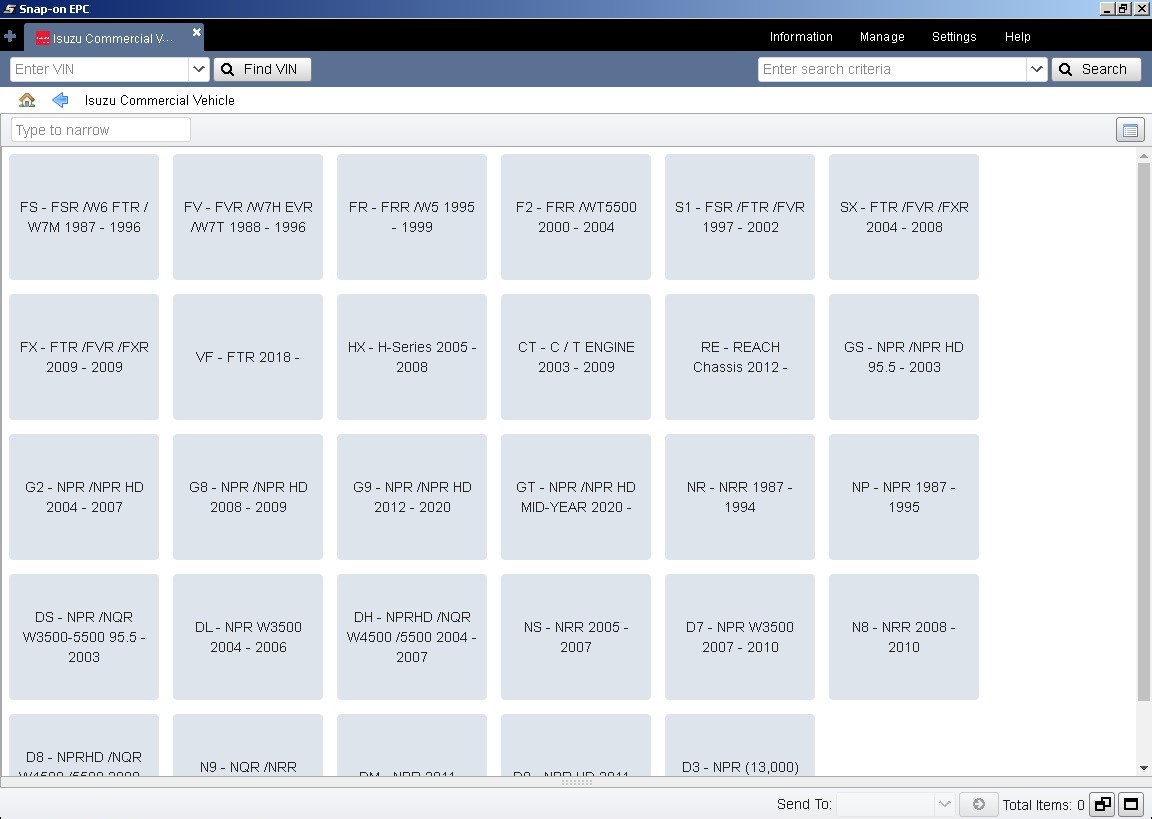Expand the search criteria dropdown
1152x819 pixels.
coord(1036,69)
